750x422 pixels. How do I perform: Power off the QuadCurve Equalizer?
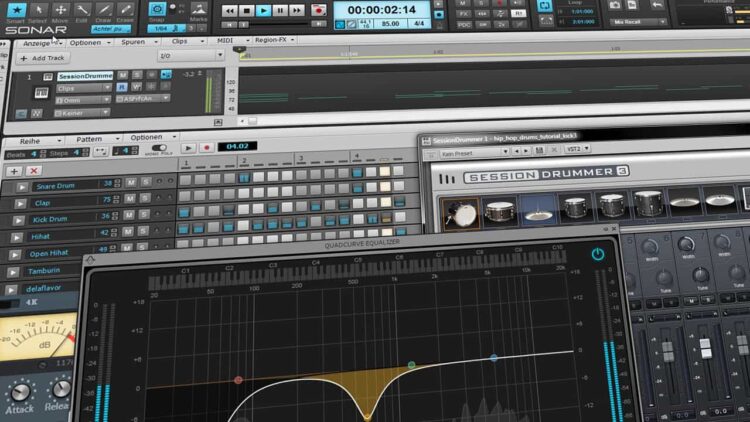[x=597, y=255]
